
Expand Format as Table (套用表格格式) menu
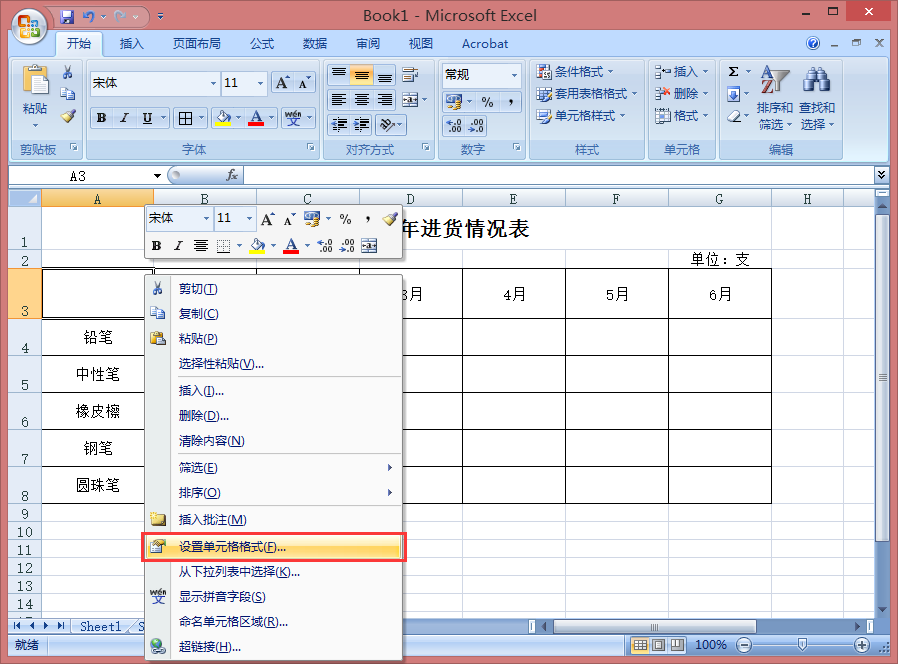[x=586, y=93]
